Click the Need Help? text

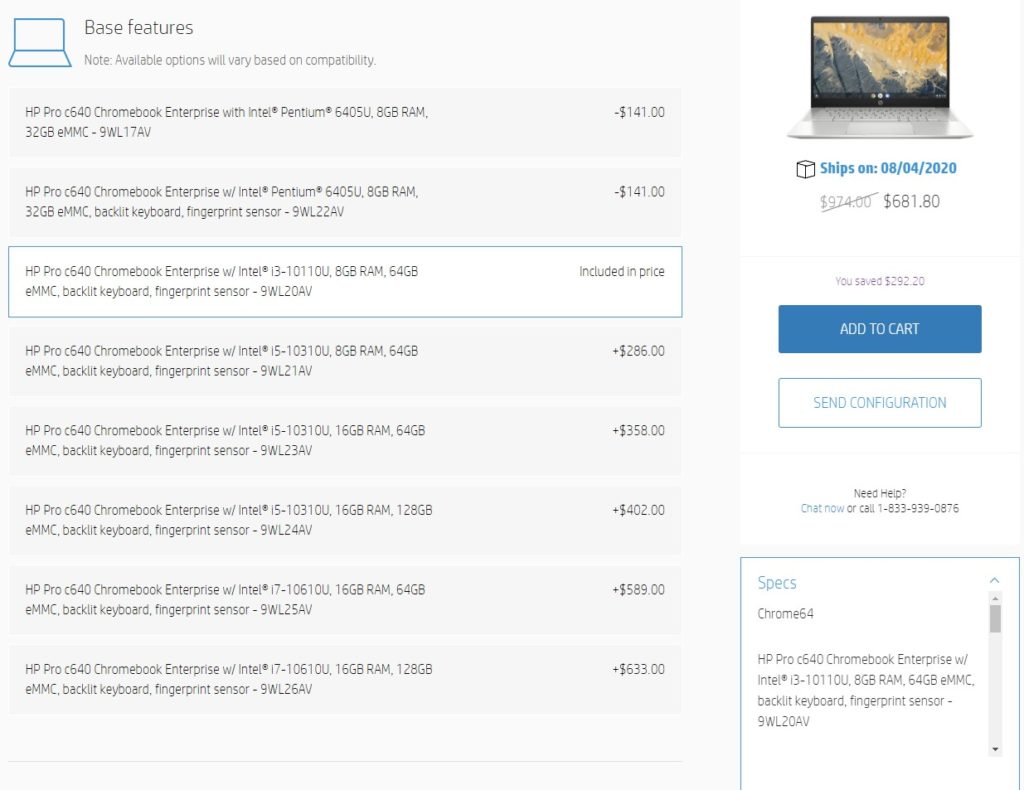[x=880, y=494]
